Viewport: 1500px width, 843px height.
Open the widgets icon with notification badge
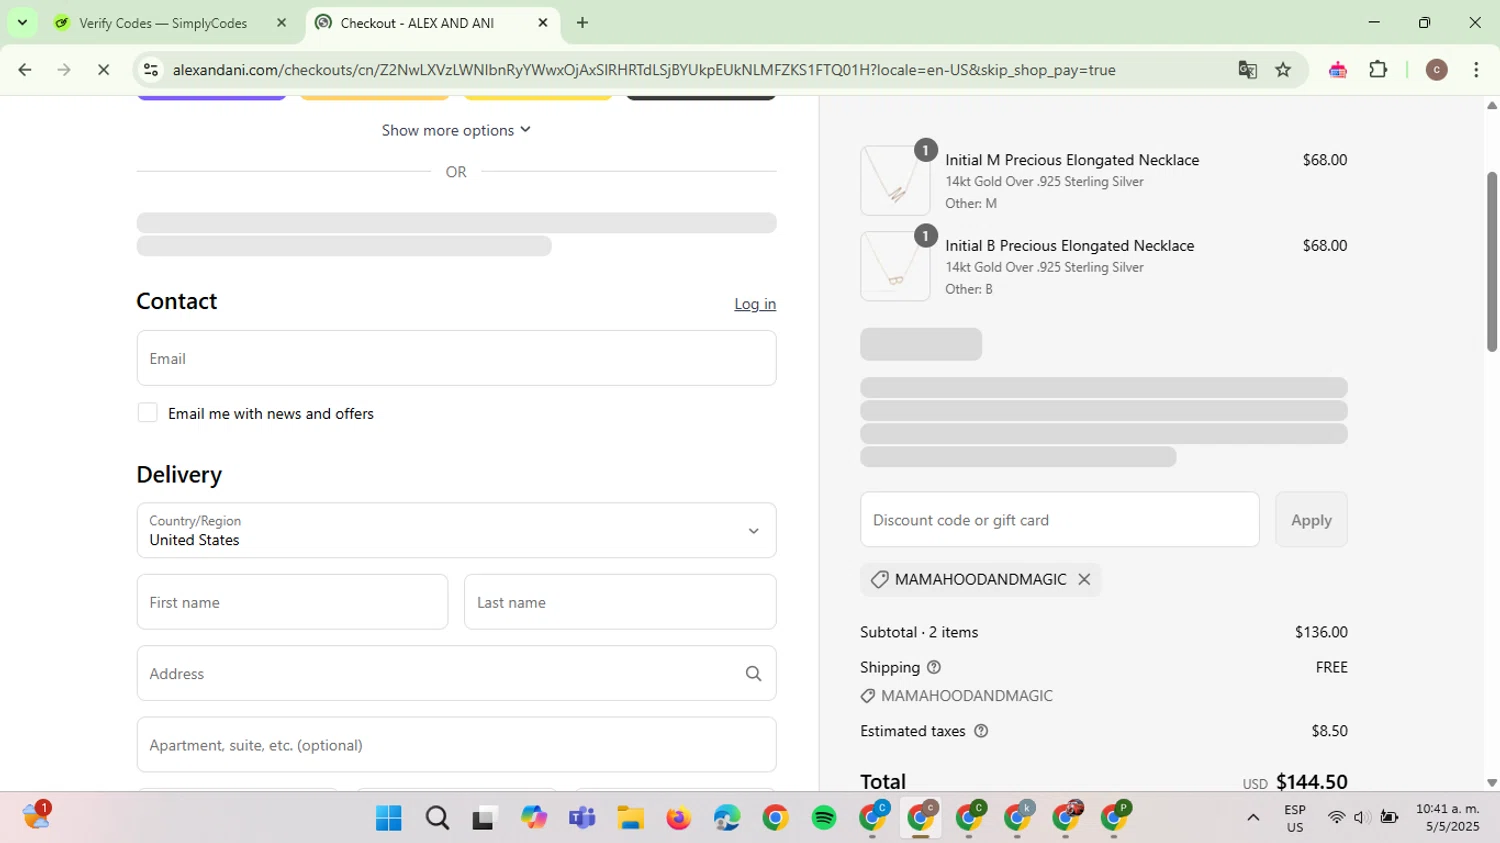point(37,816)
